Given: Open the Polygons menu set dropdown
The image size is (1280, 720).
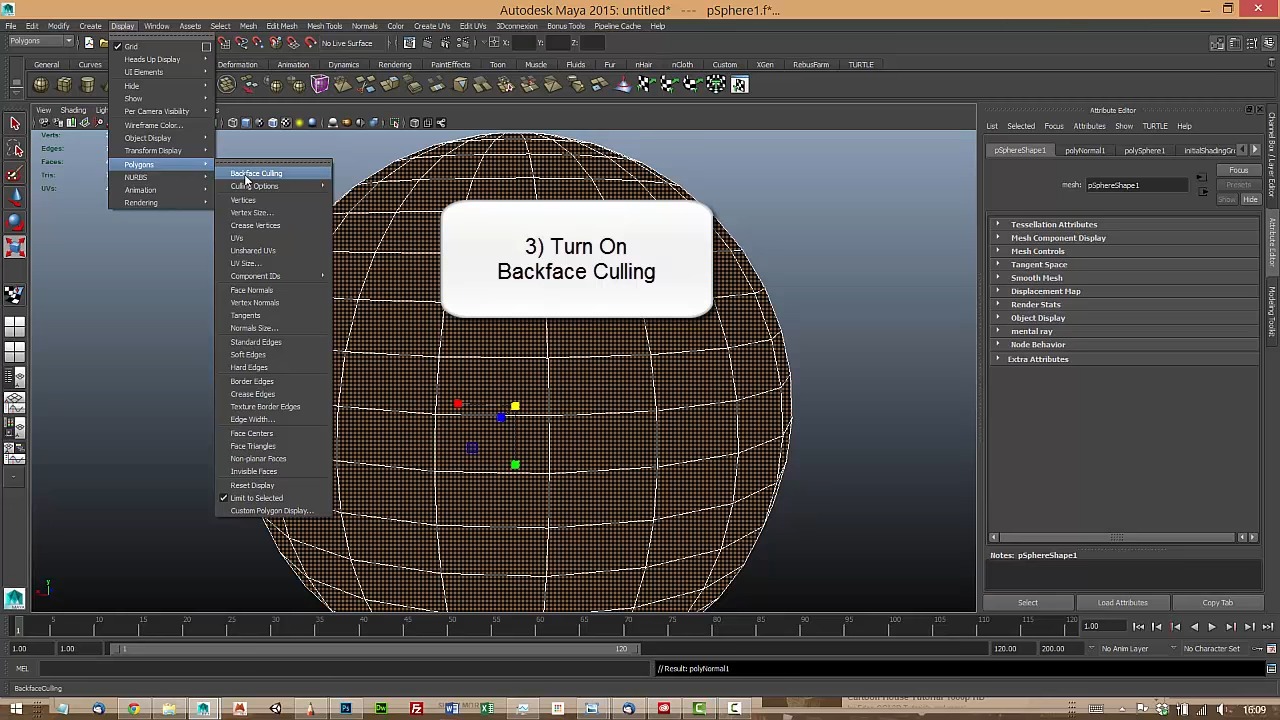Looking at the screenshot, I should point(40,41).
